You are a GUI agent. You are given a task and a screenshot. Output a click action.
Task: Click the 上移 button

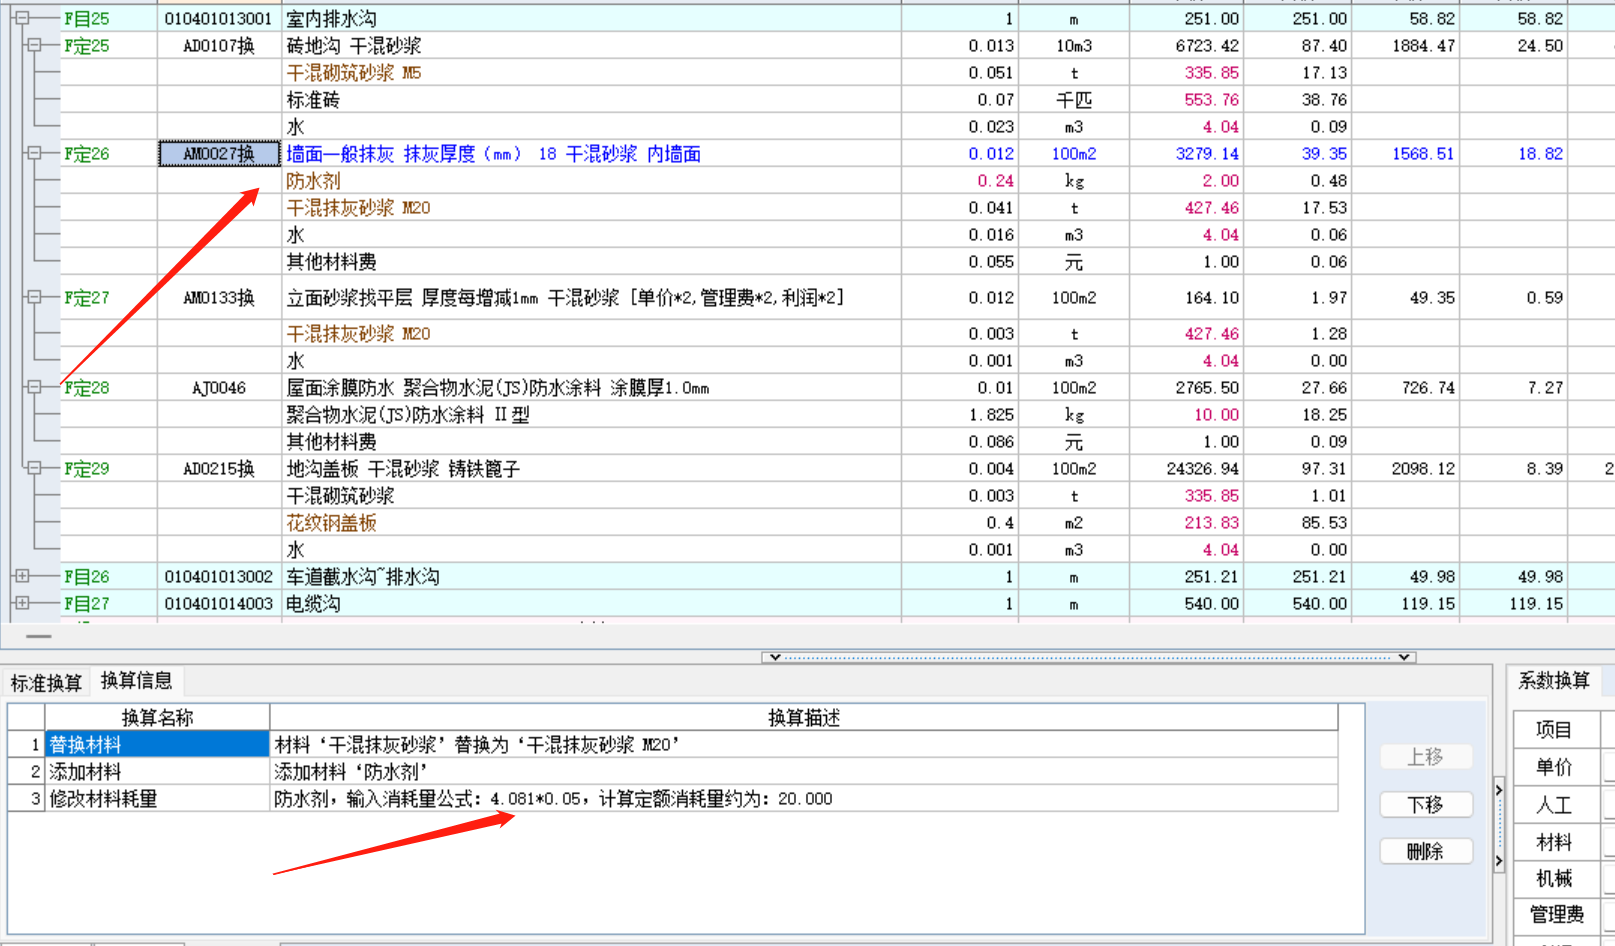click(1425, 757)
